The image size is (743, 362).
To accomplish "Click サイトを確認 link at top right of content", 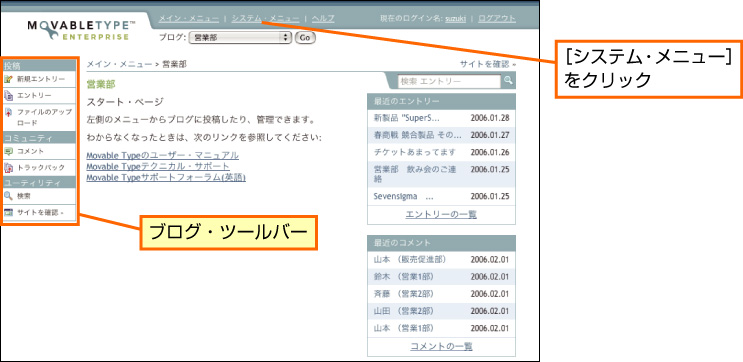I will (x=487, y=64).
